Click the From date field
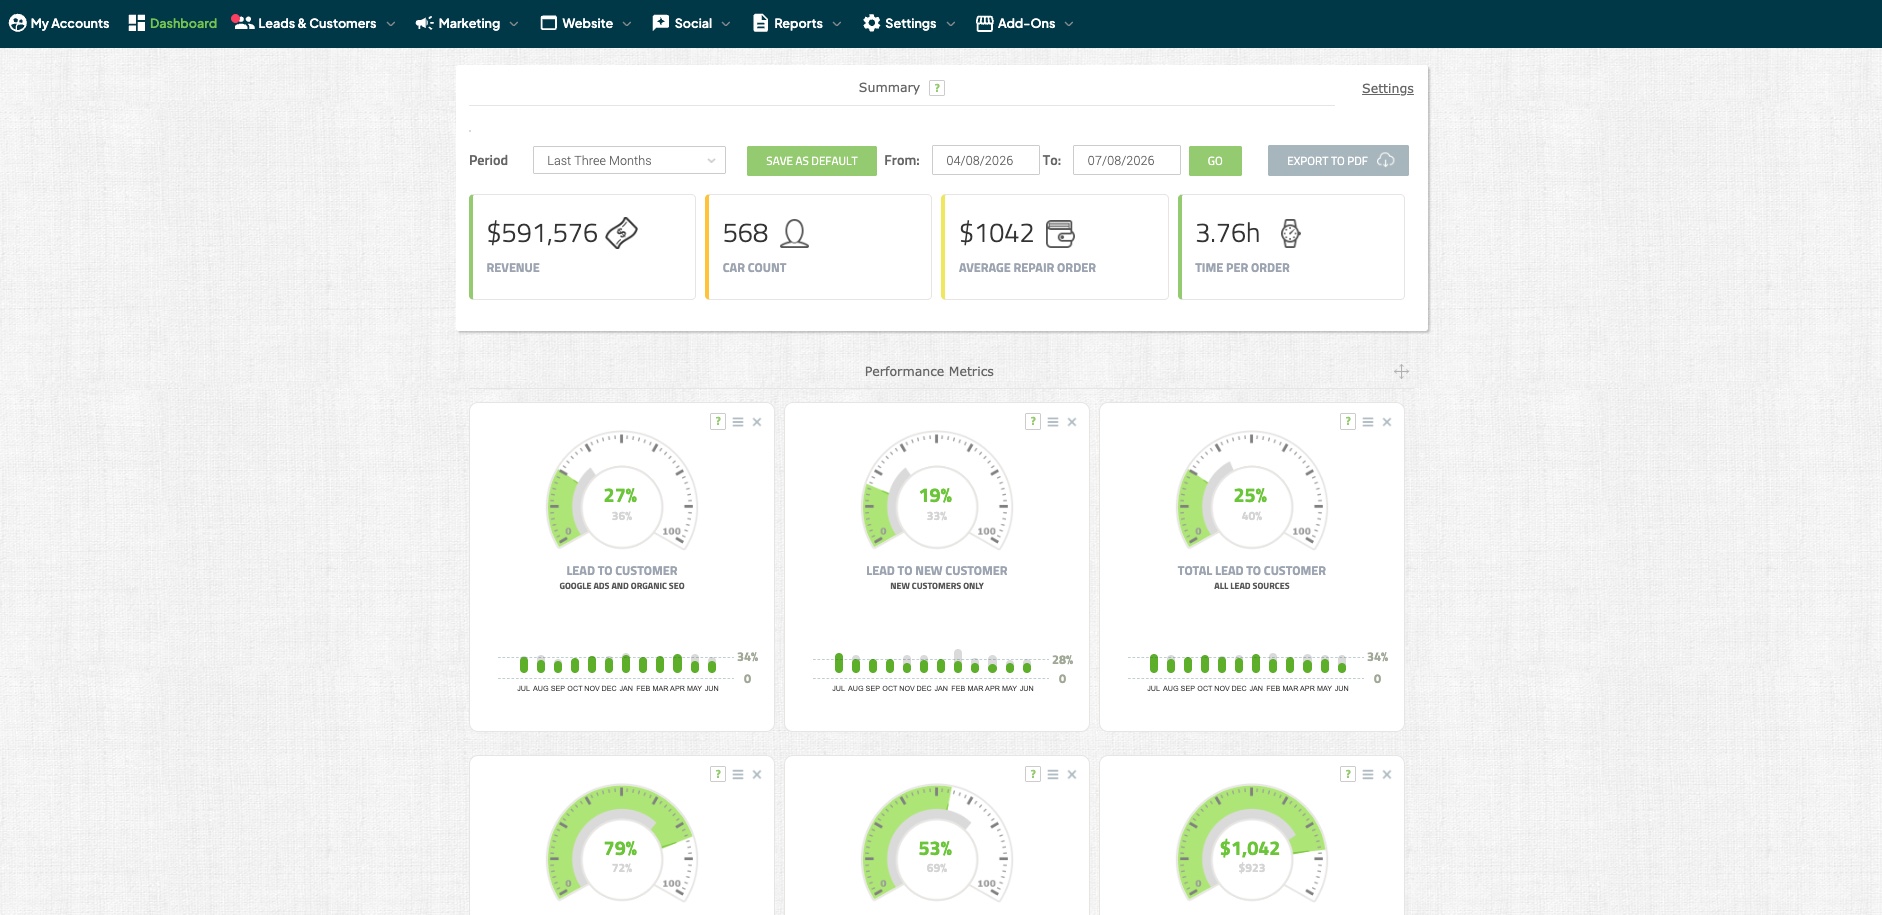The height and width of the screenshot is (915, 1882). 985,160
